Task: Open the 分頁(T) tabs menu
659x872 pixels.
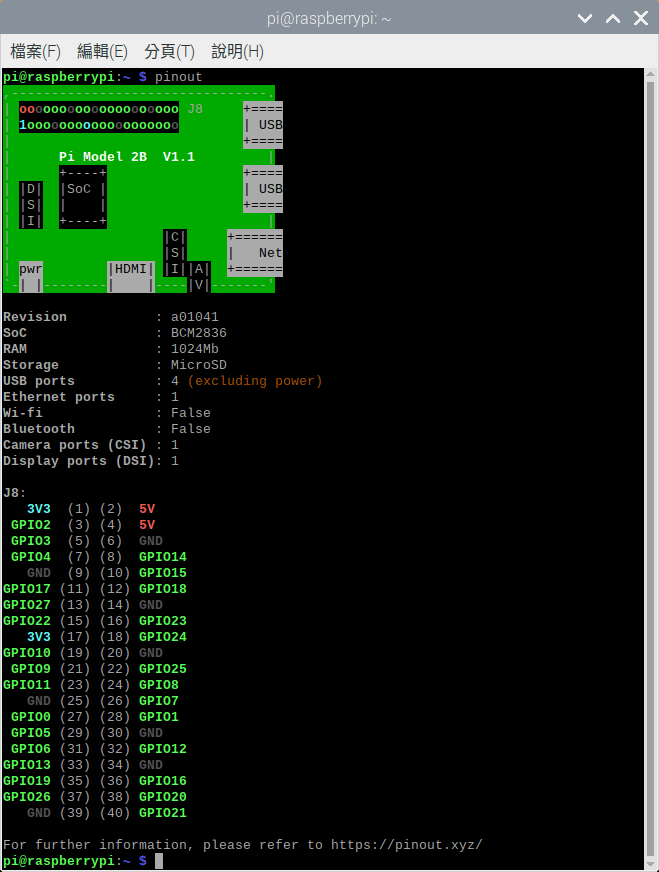Action: click(x=169, y=52)
